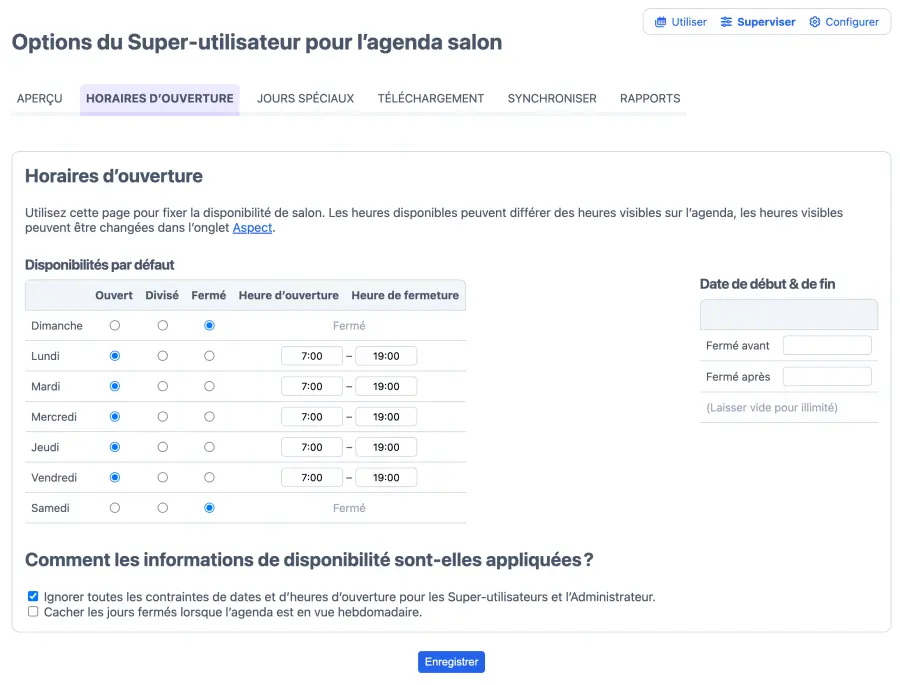Screen dimensions: 900x685
Task: Click the Fermé avant date field
Action: click(x=827, y=346)
